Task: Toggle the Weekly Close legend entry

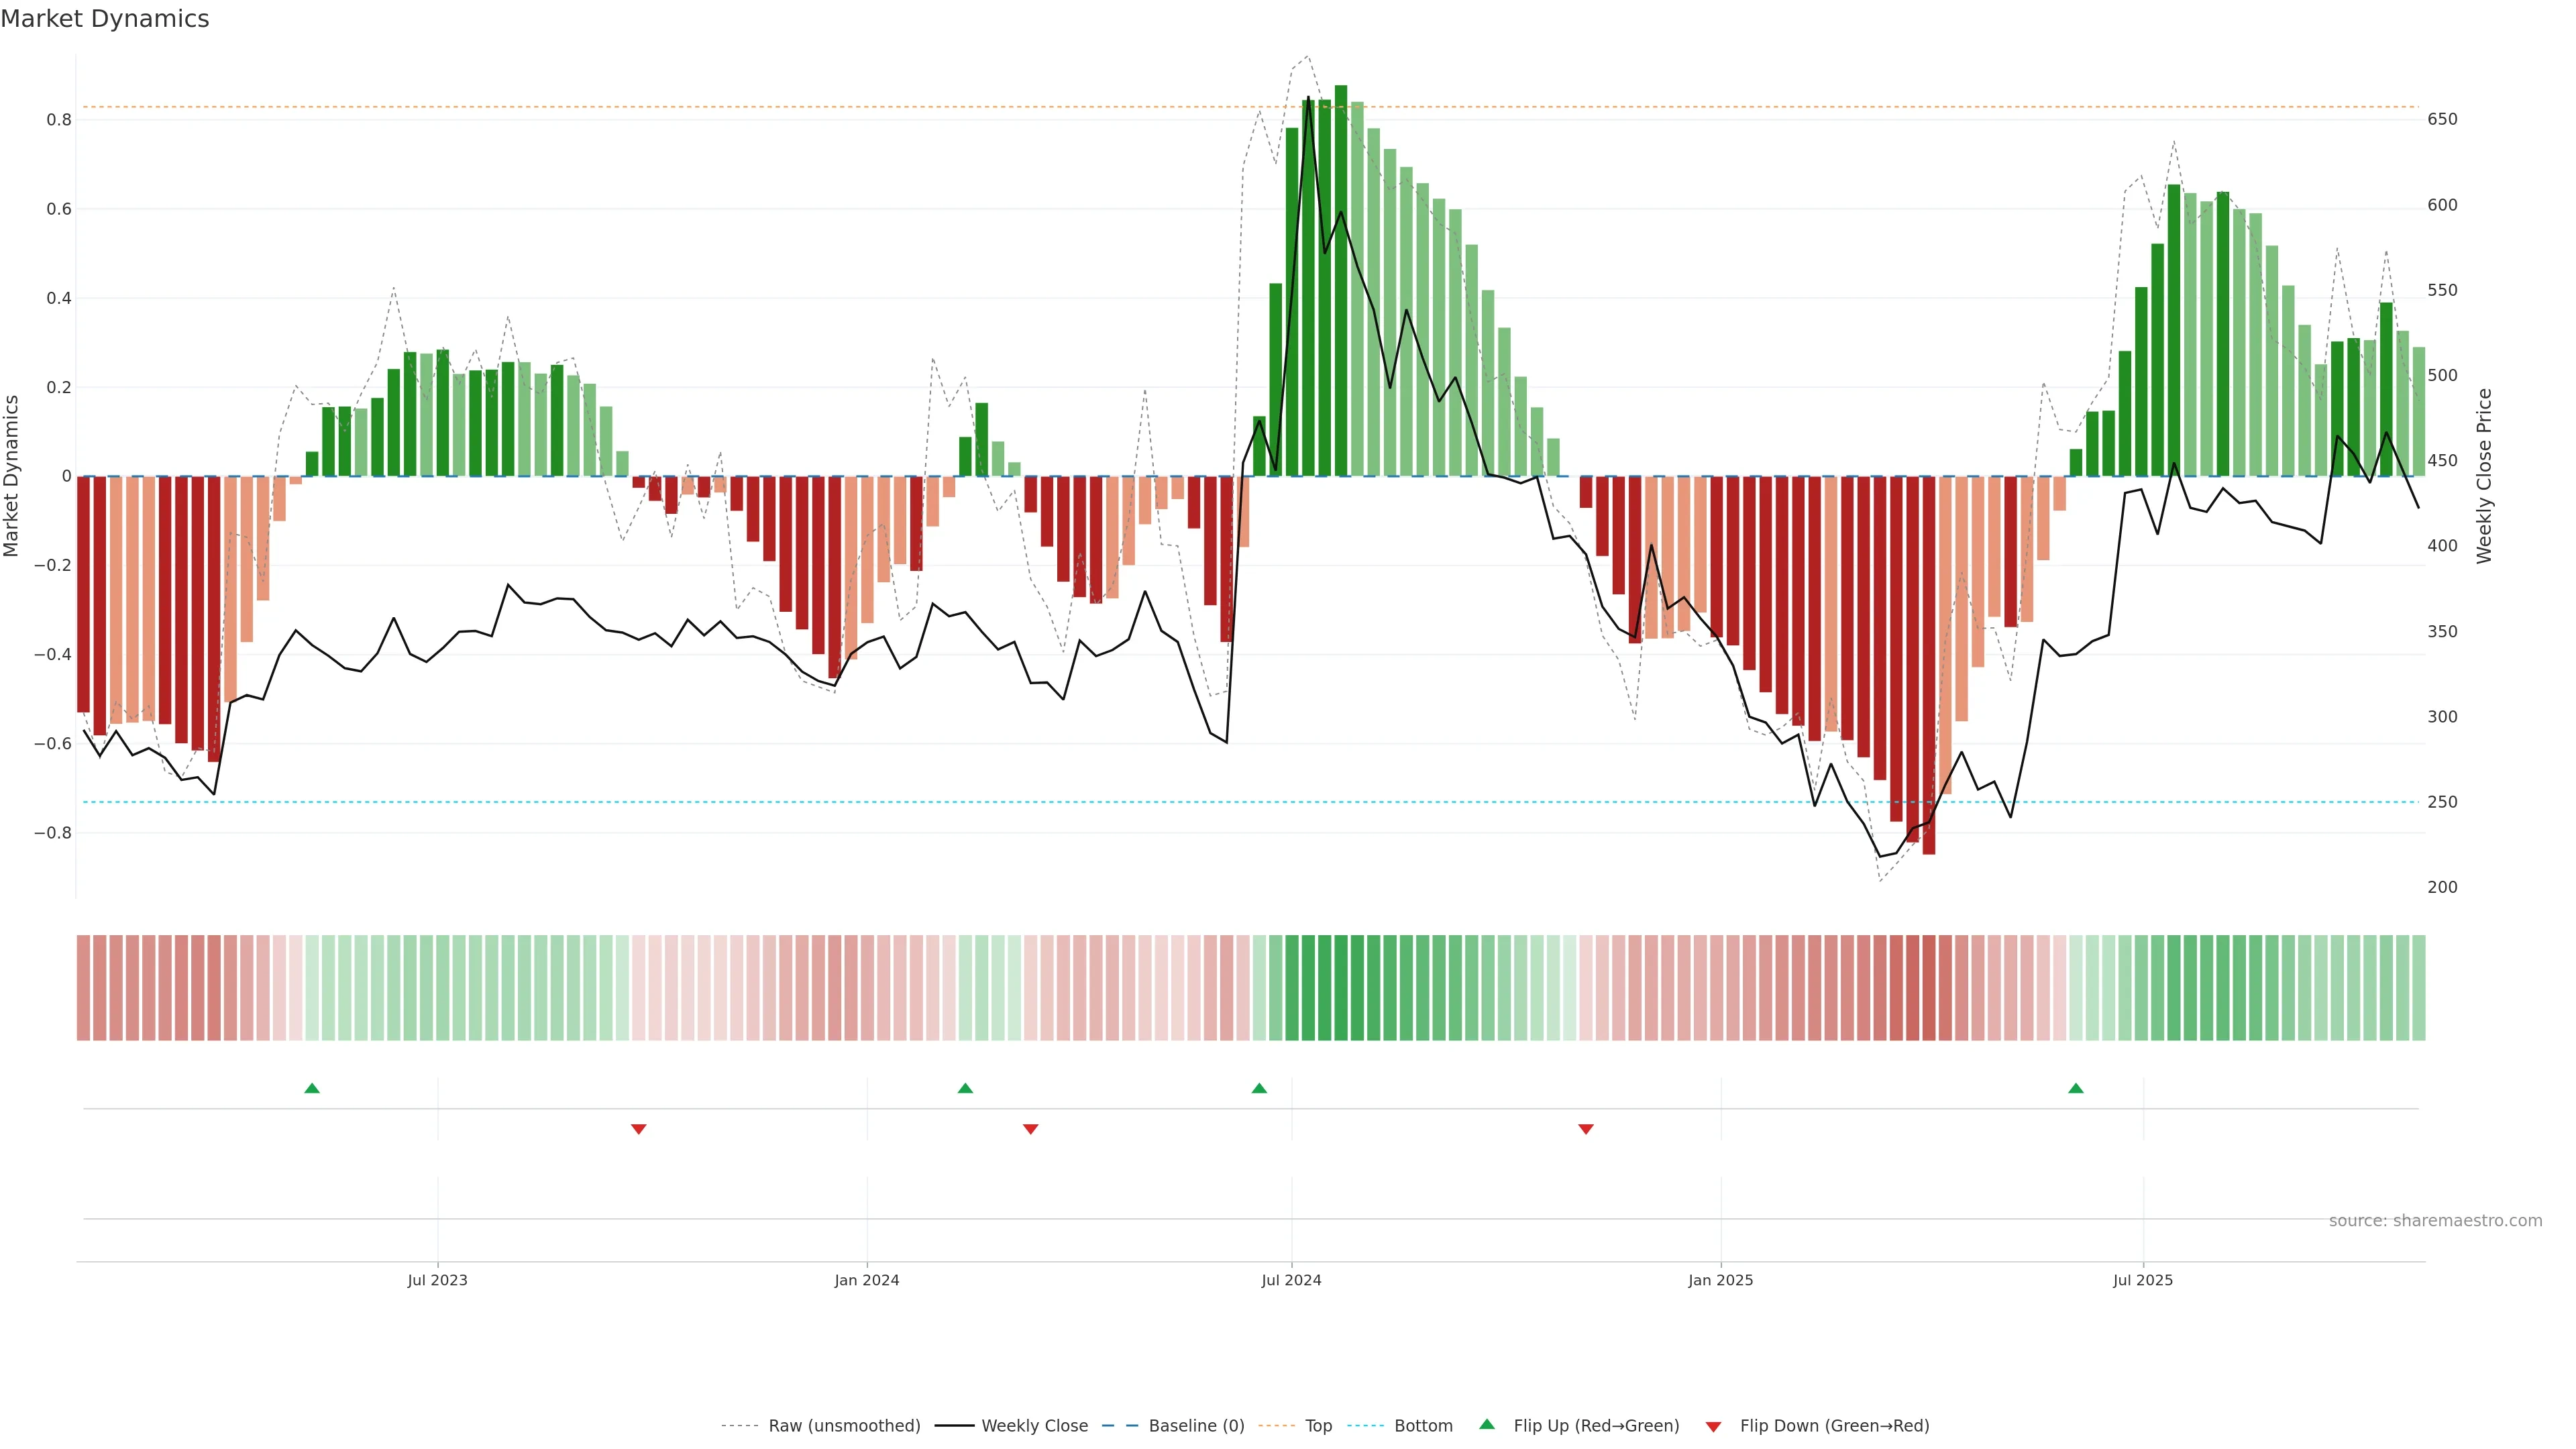Action: click(x=1034, y=1426)
